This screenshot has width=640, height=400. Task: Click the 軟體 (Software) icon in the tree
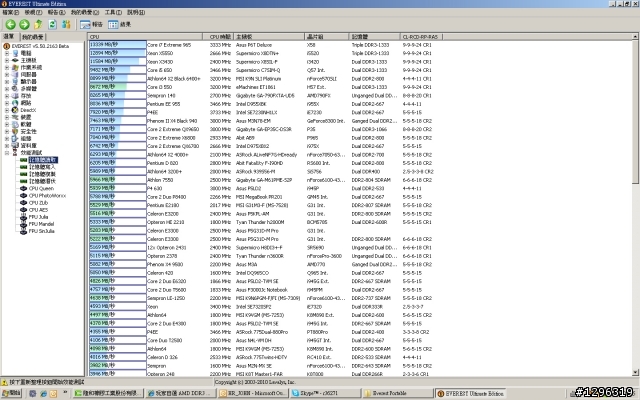coord(15,124)
